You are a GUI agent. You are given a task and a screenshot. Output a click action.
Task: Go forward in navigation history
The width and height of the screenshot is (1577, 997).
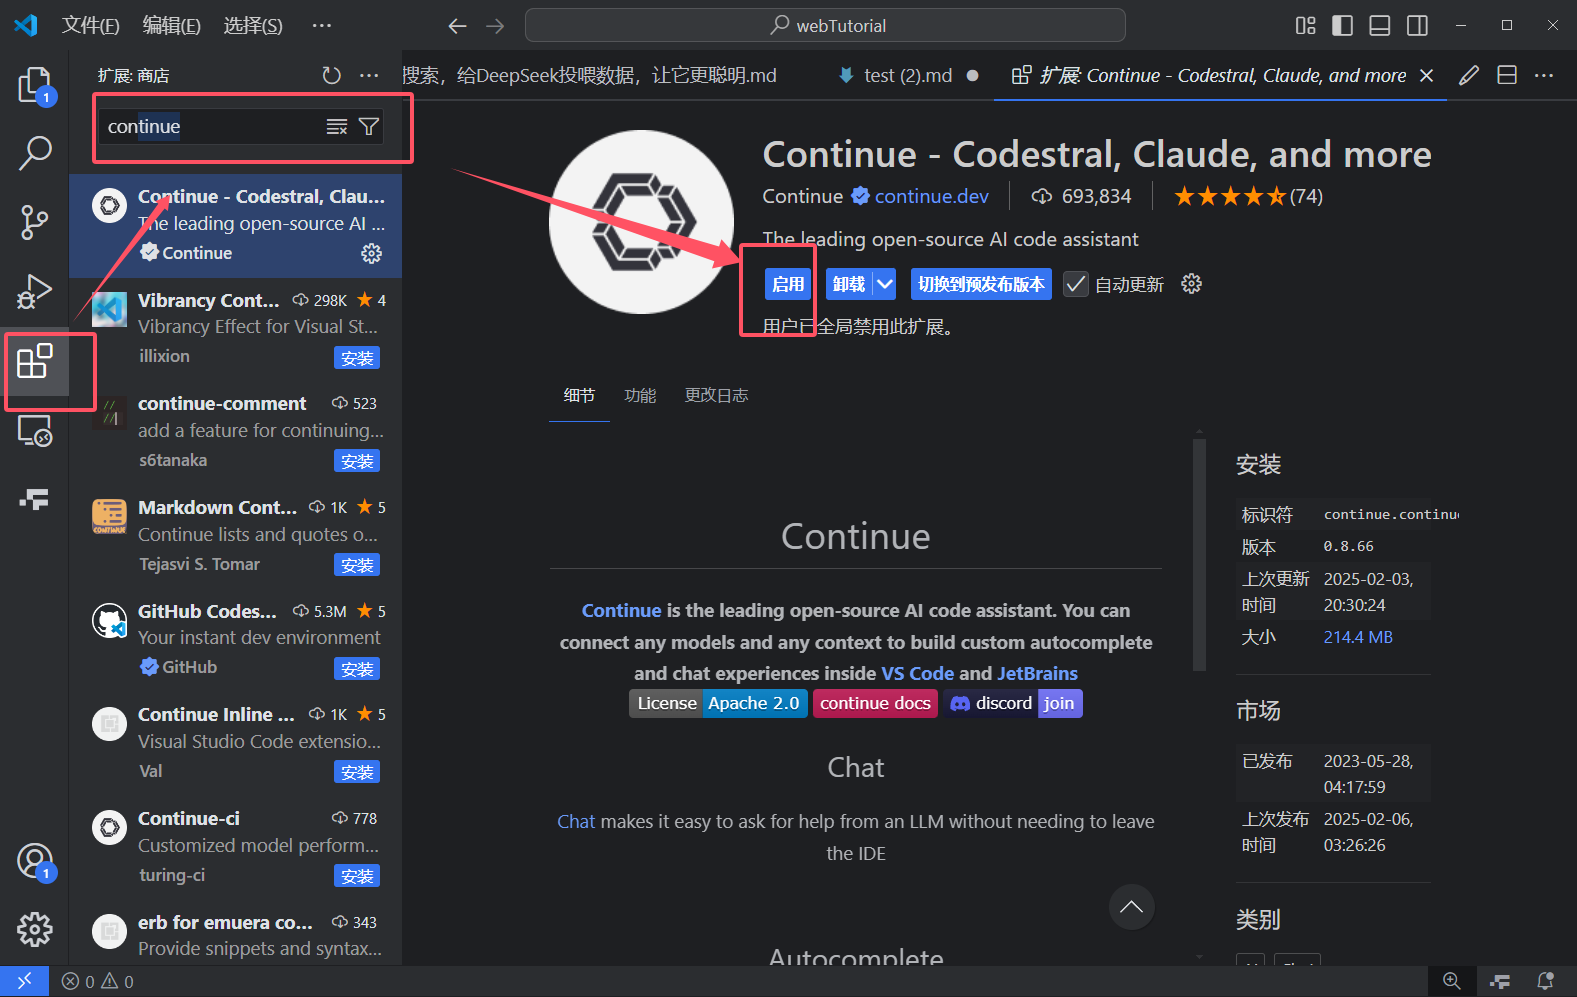(x=495, y=26)
